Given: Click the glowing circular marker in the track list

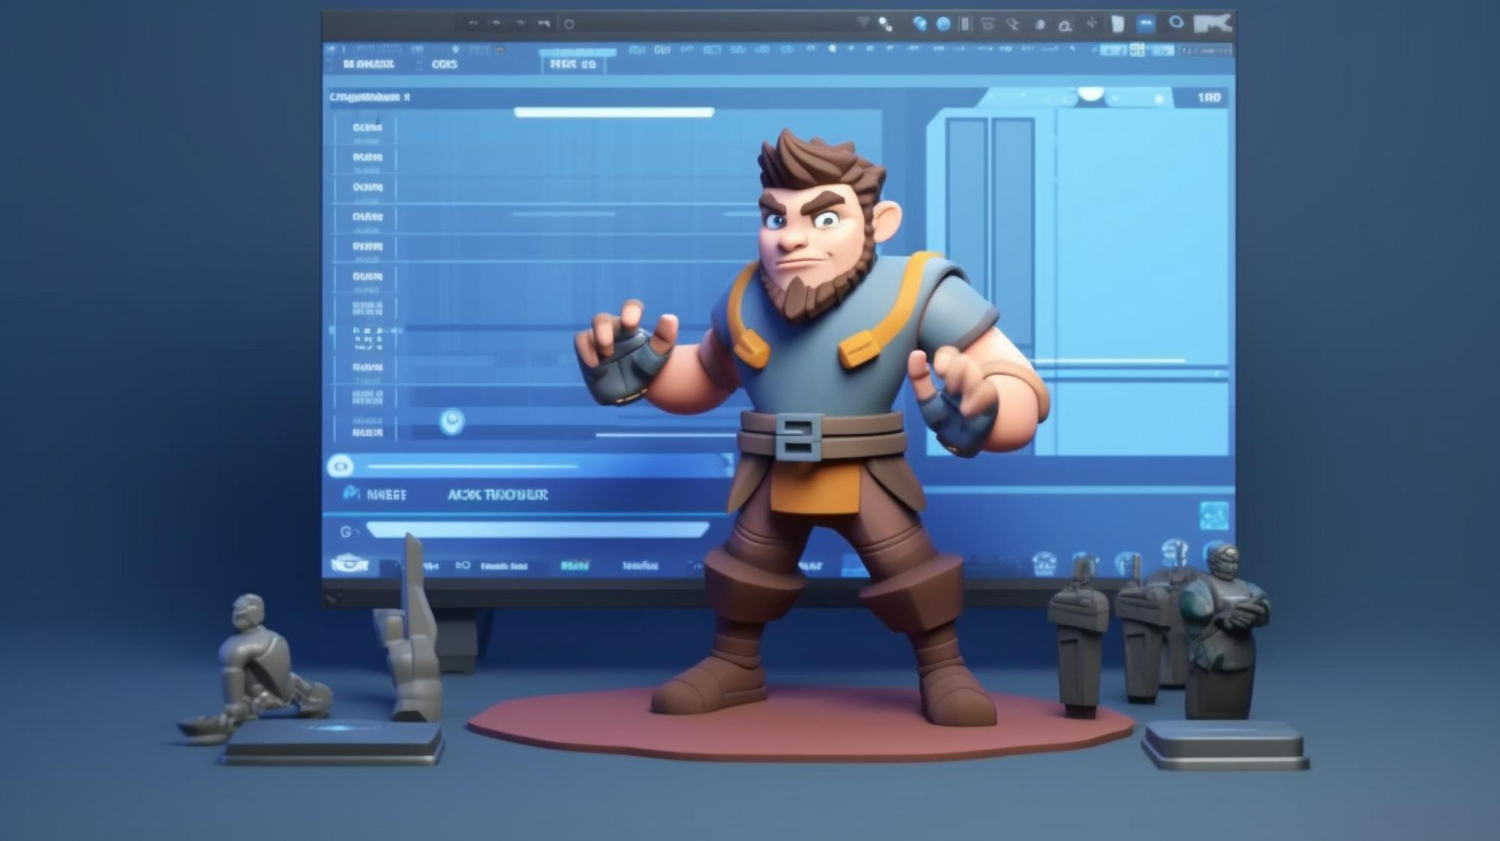Looking at the screenshot, I should point(452,422).
